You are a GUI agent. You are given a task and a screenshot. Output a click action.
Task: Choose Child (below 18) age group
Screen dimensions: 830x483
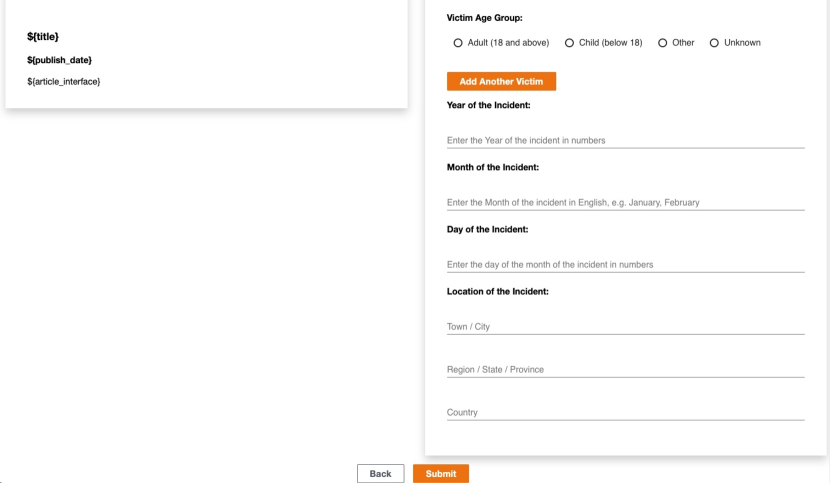570,43
